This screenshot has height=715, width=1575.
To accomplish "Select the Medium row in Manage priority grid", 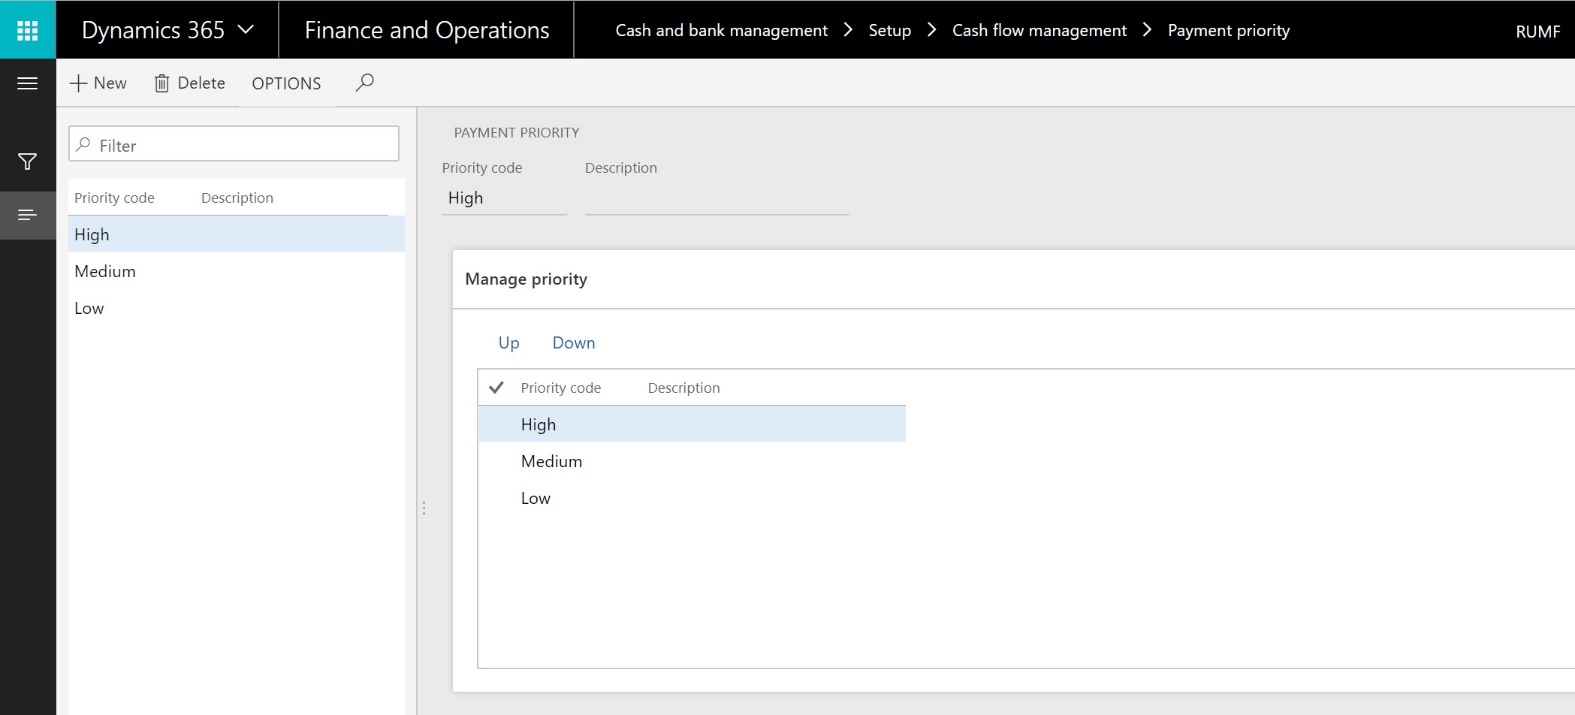I will tap(692, 461).
